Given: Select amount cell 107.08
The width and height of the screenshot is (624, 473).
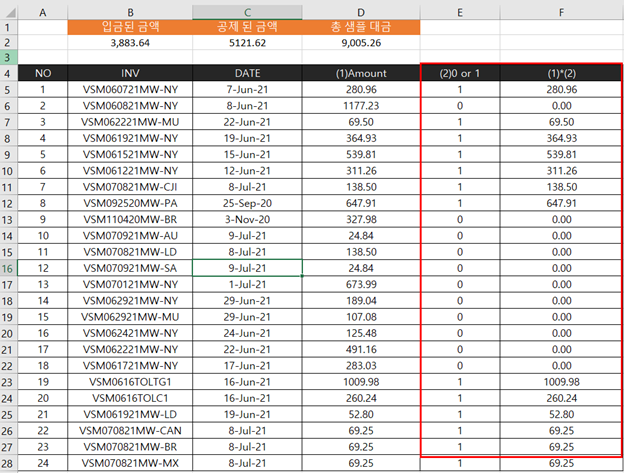Looking at the screenshot, I should (361, 317).
